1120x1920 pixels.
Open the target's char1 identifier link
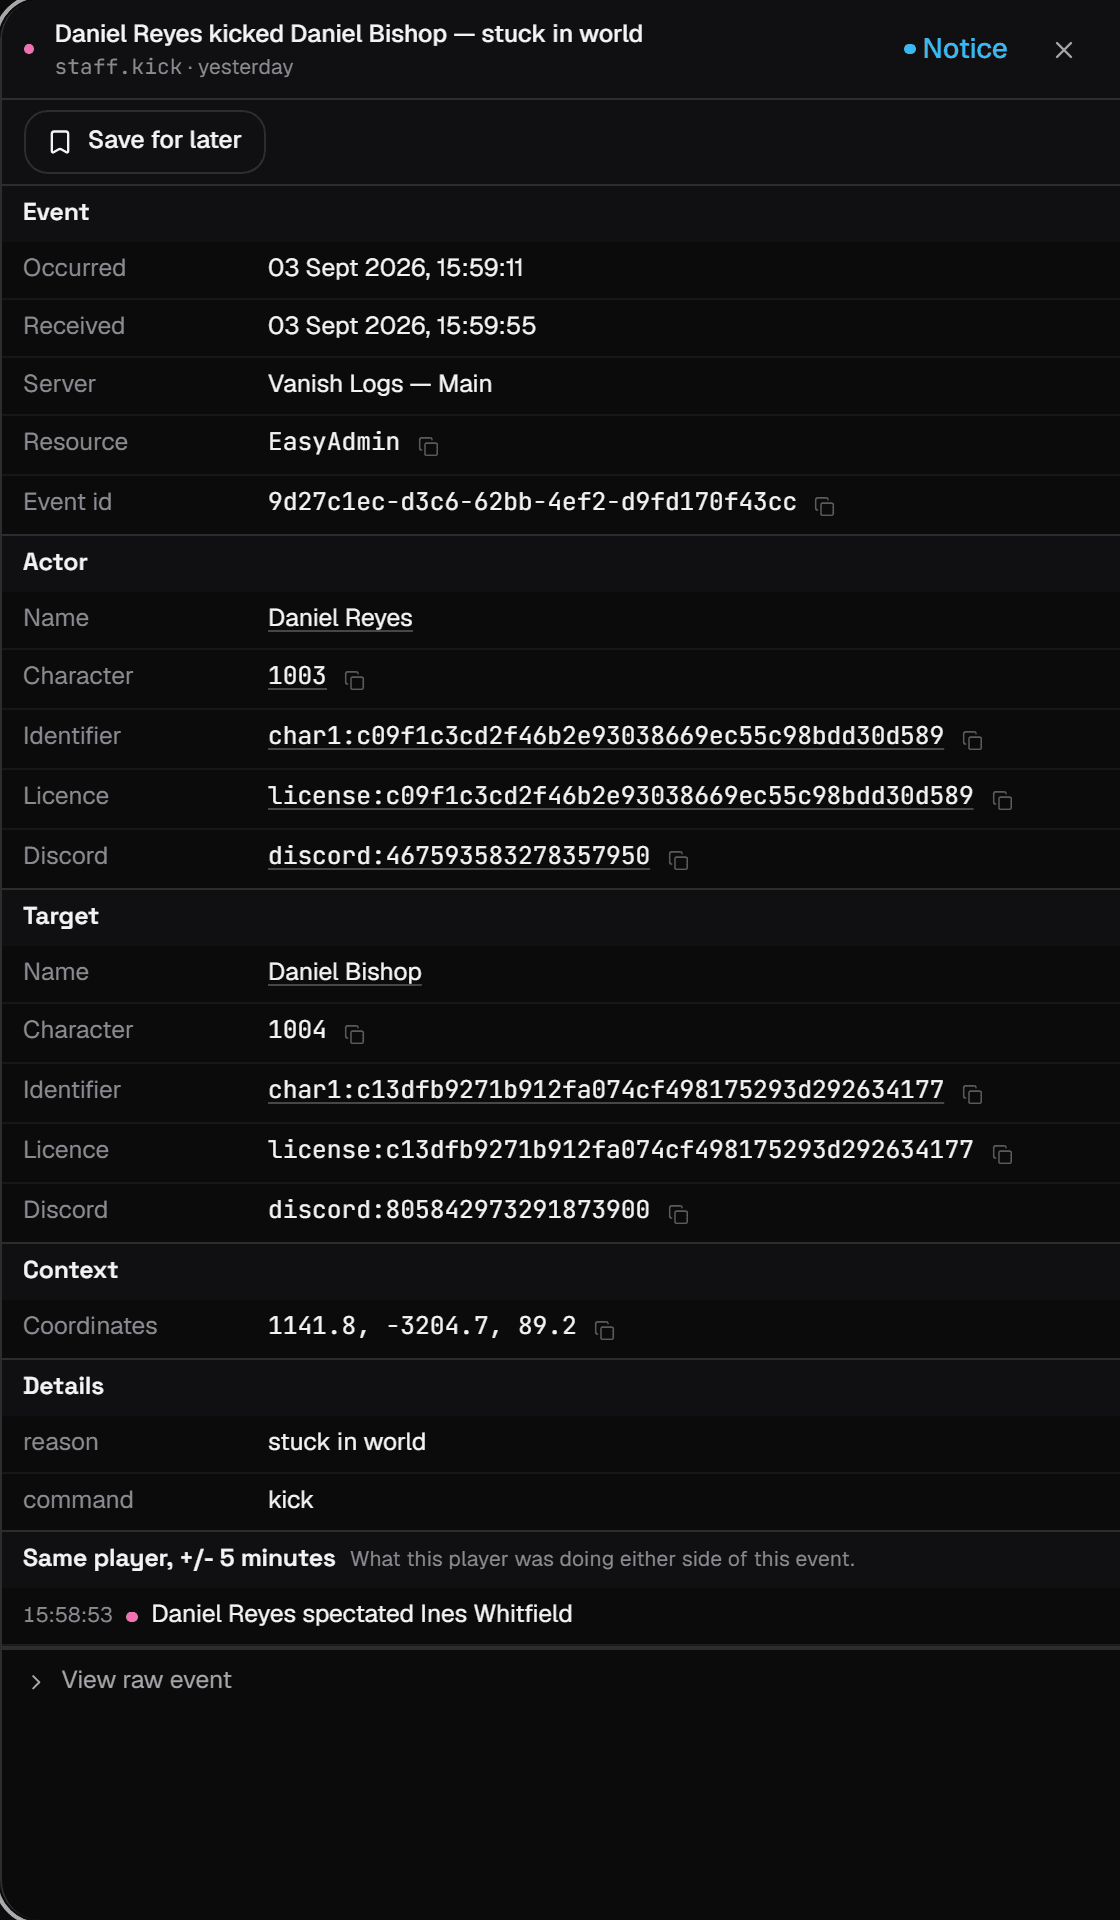coord(606,1090)
